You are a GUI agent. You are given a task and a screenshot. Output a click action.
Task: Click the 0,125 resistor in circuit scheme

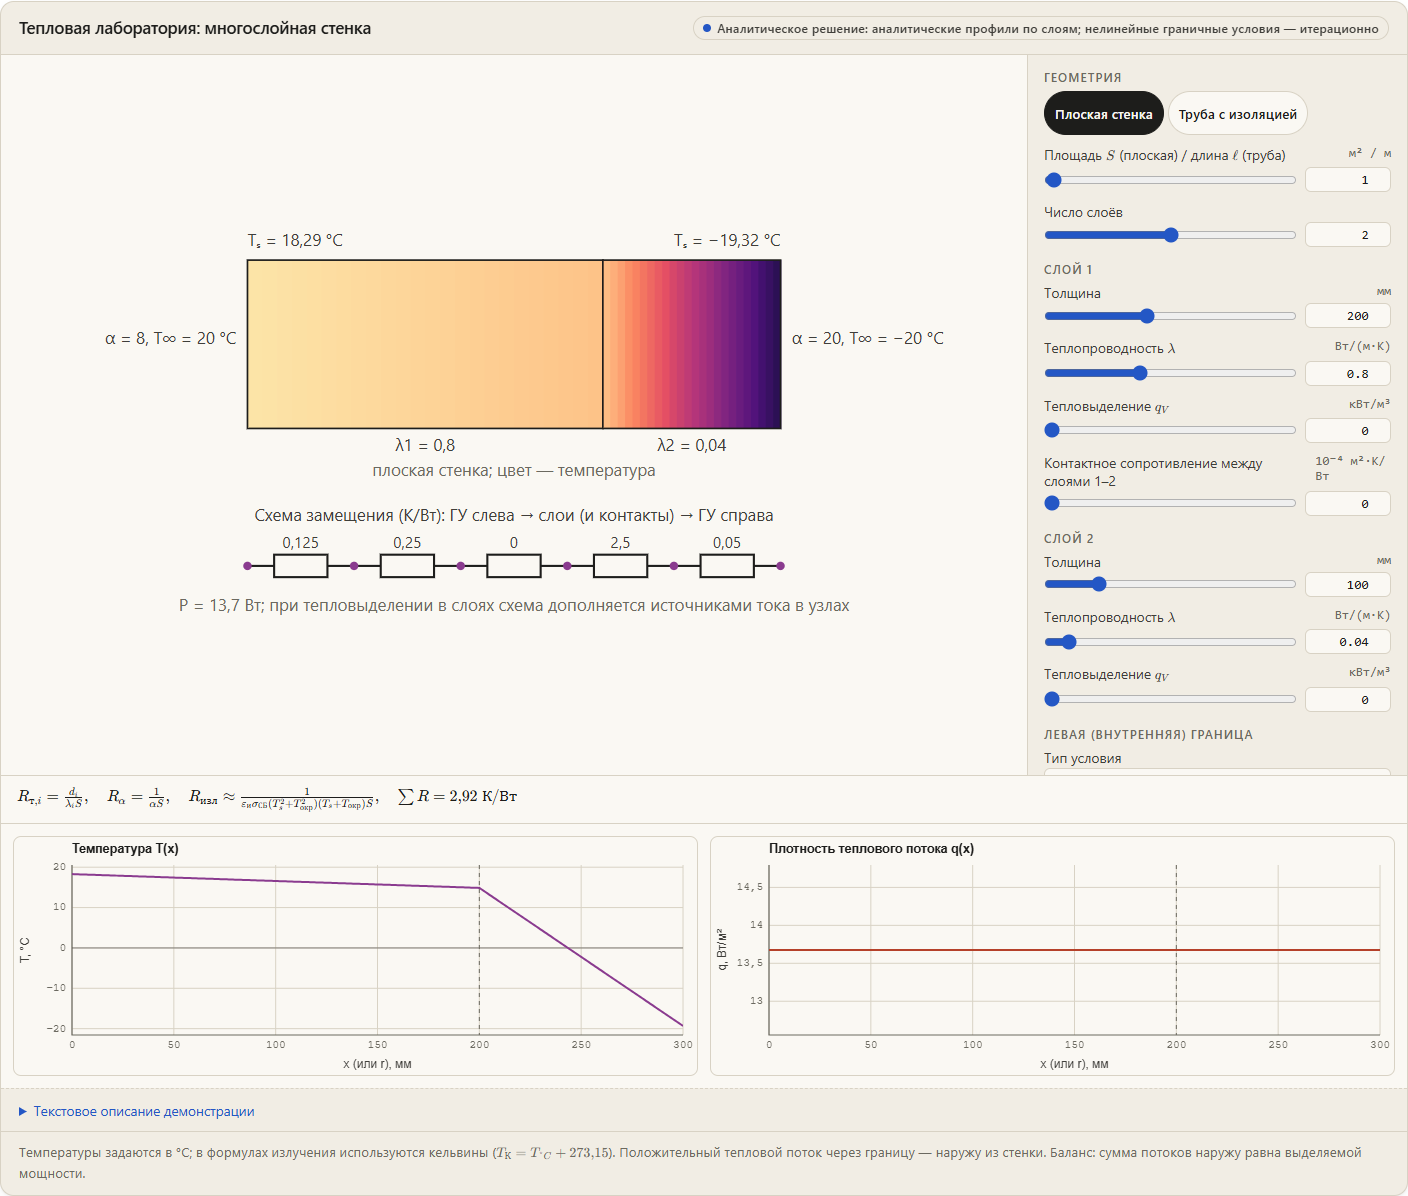pos(300,566)
